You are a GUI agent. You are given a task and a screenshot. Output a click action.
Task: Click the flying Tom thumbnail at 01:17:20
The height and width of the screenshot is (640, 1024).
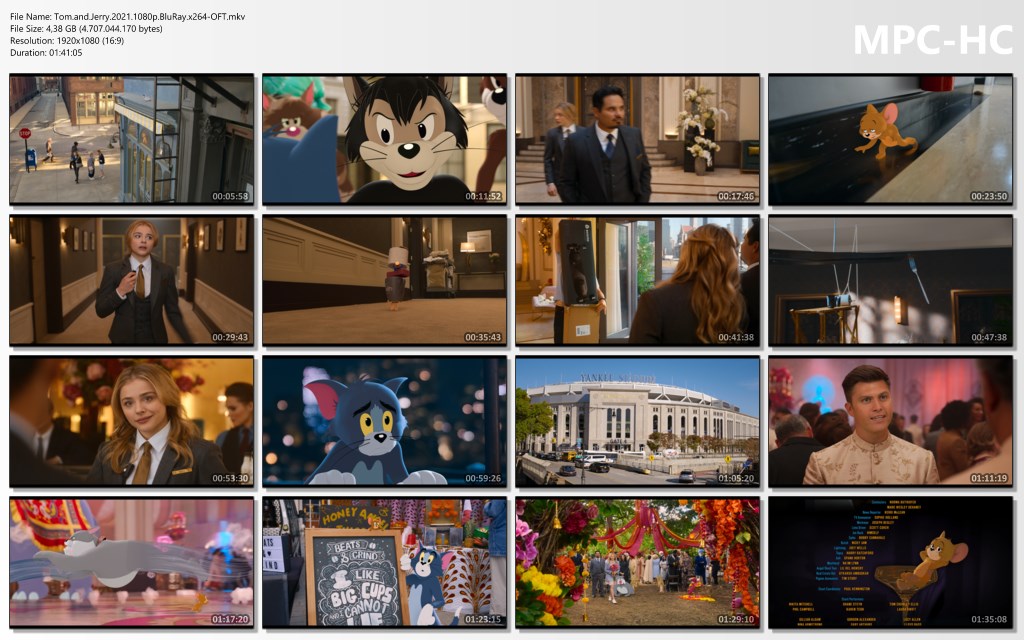(x=132, y=562)
